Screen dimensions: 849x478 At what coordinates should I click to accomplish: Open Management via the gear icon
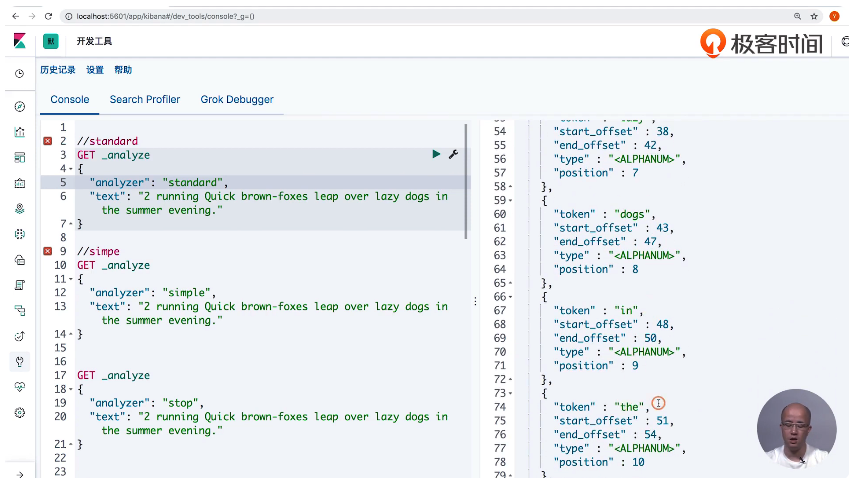coord(19,412)
